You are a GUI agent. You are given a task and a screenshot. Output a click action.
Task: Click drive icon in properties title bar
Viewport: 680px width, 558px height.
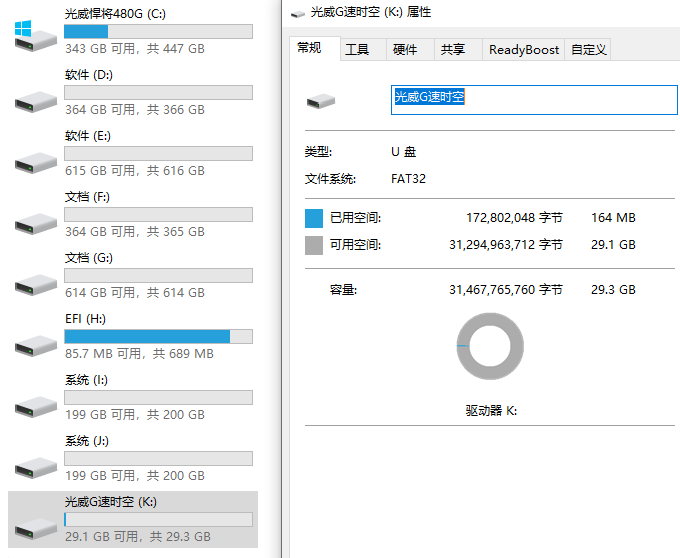pos(298,14)
